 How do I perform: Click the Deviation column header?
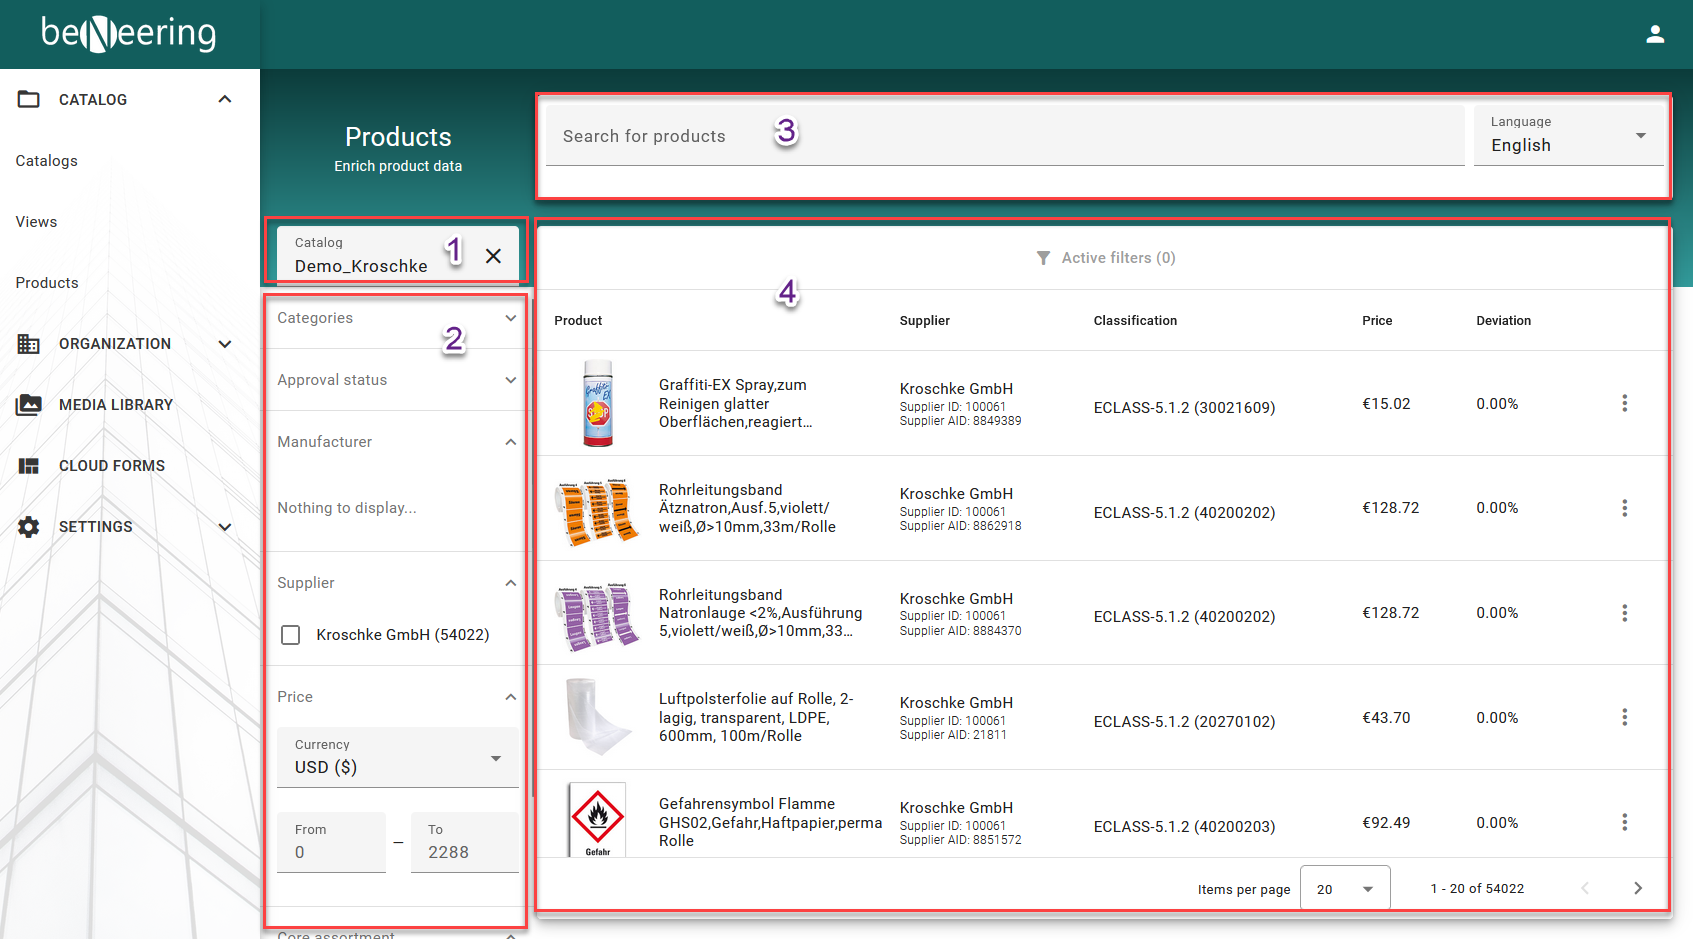[x=1503, y=321]
